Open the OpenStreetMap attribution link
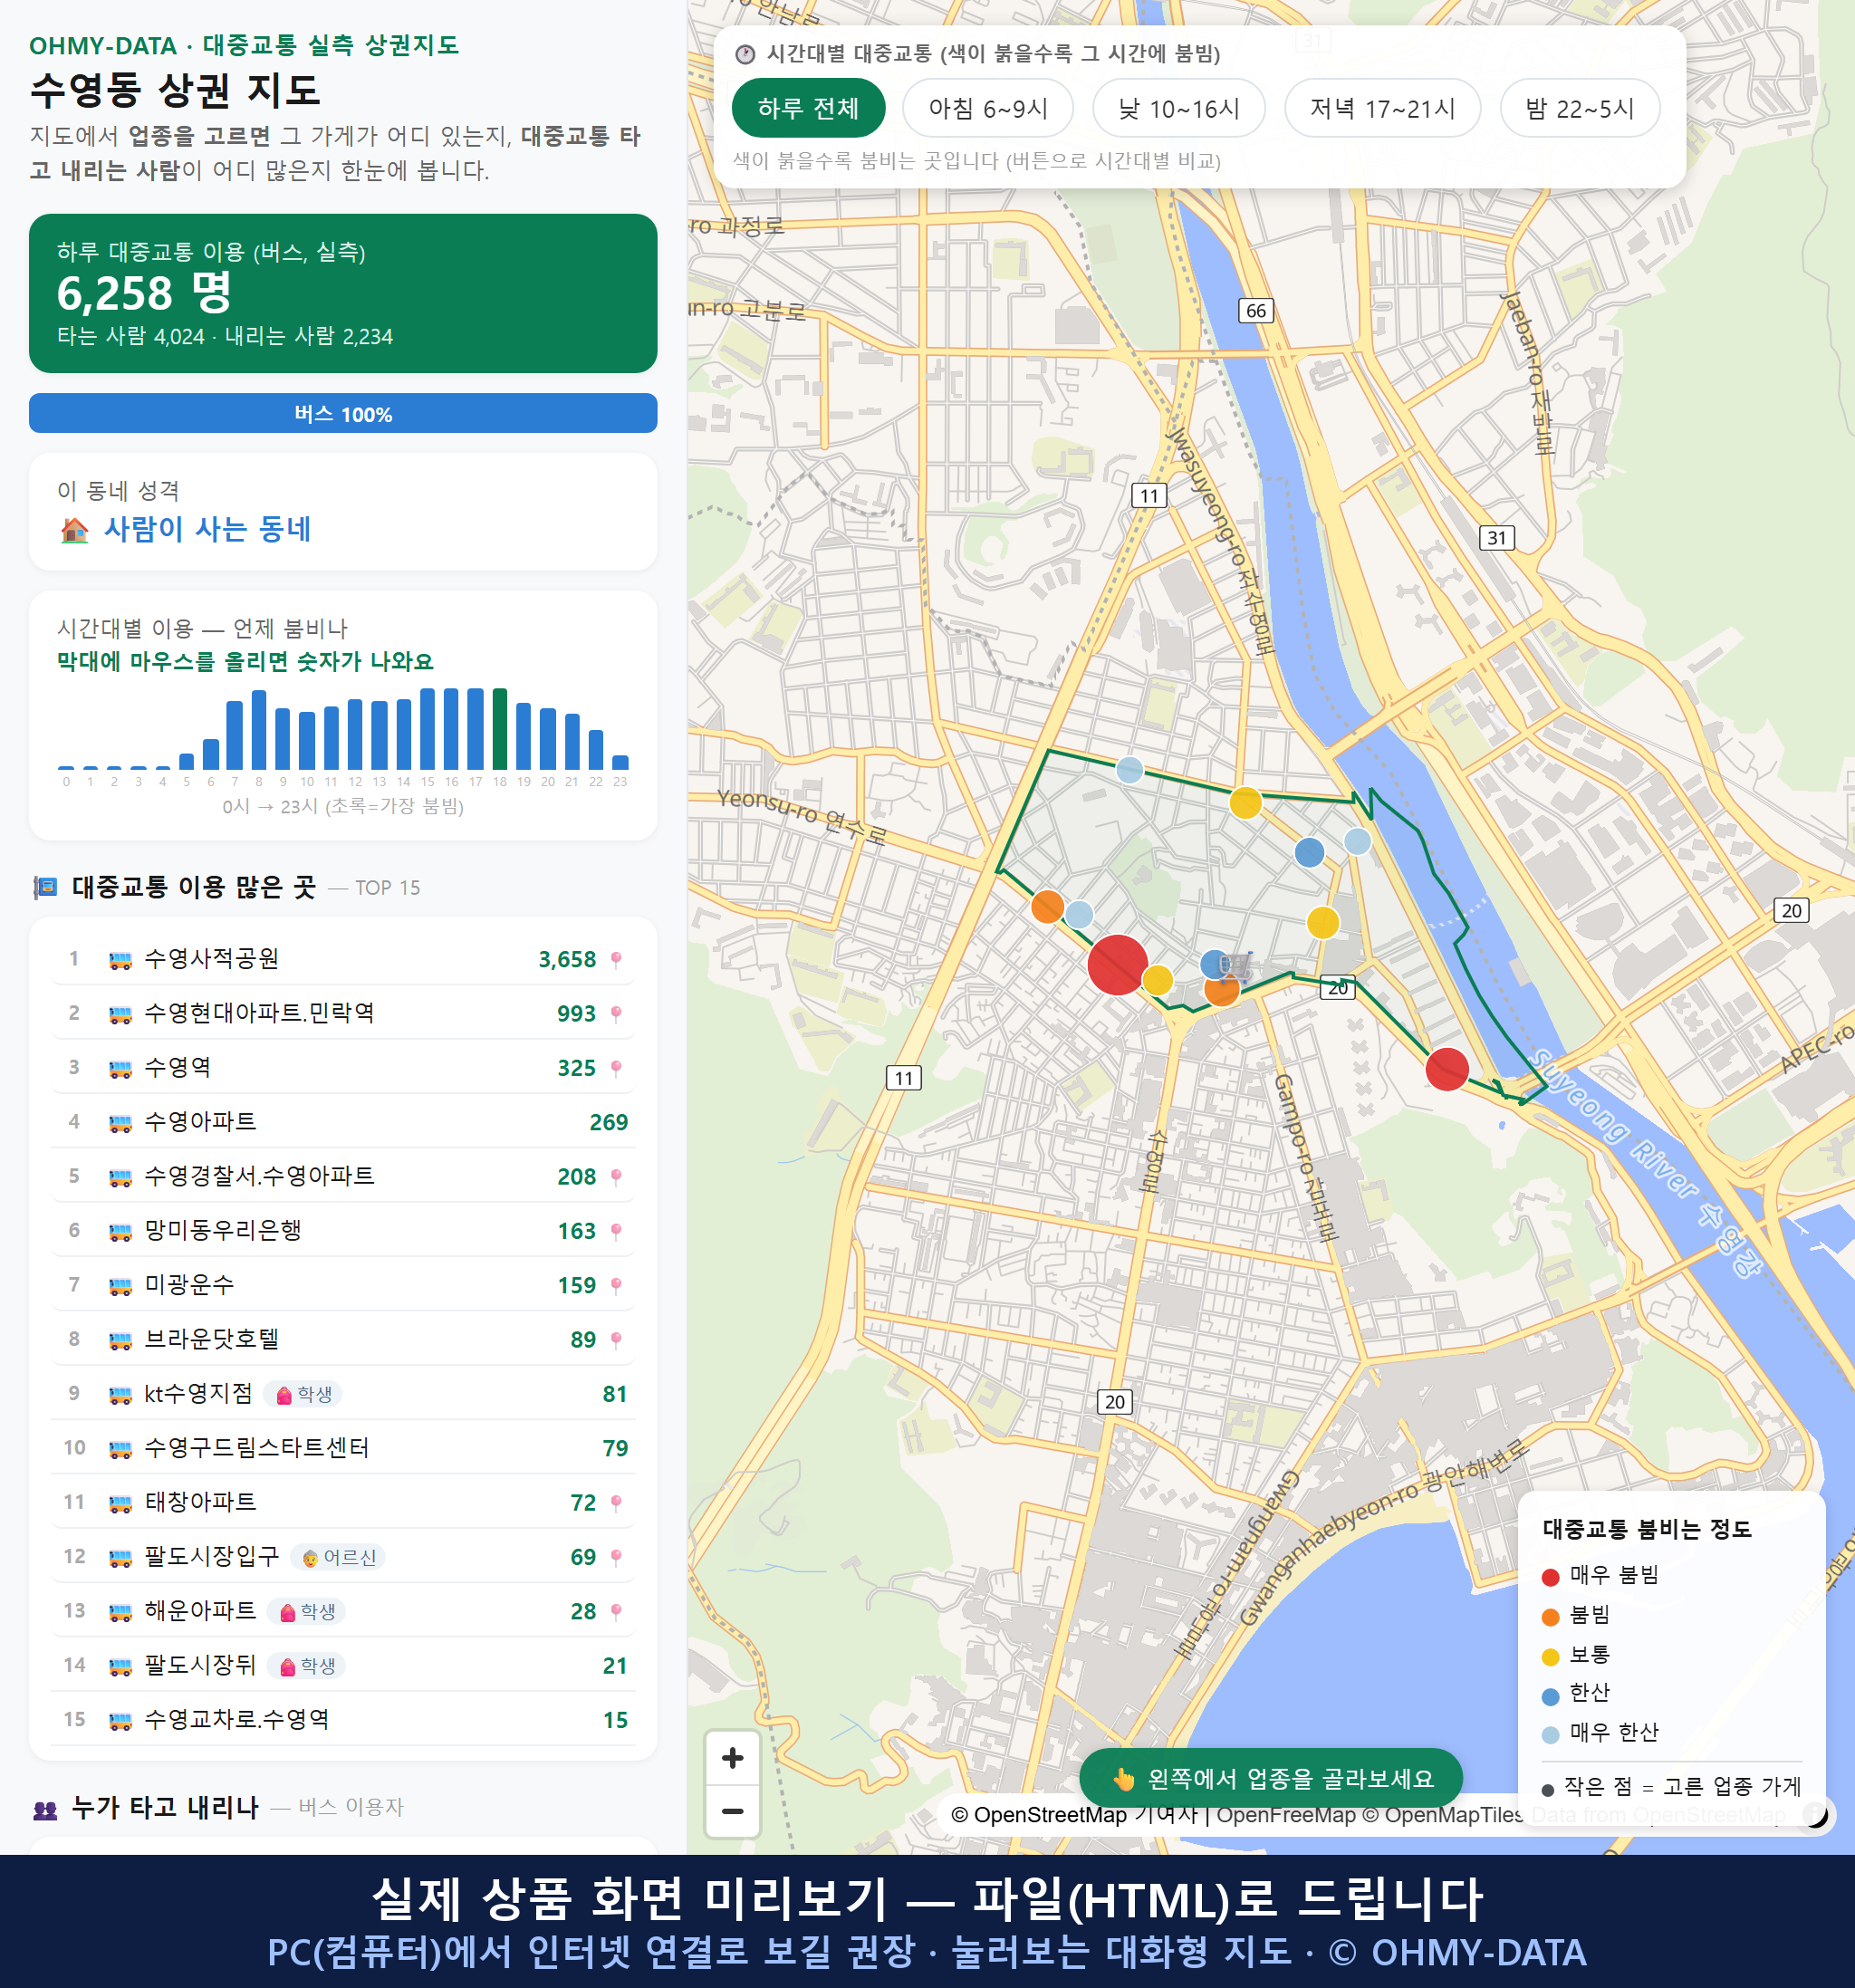 1039,1815
